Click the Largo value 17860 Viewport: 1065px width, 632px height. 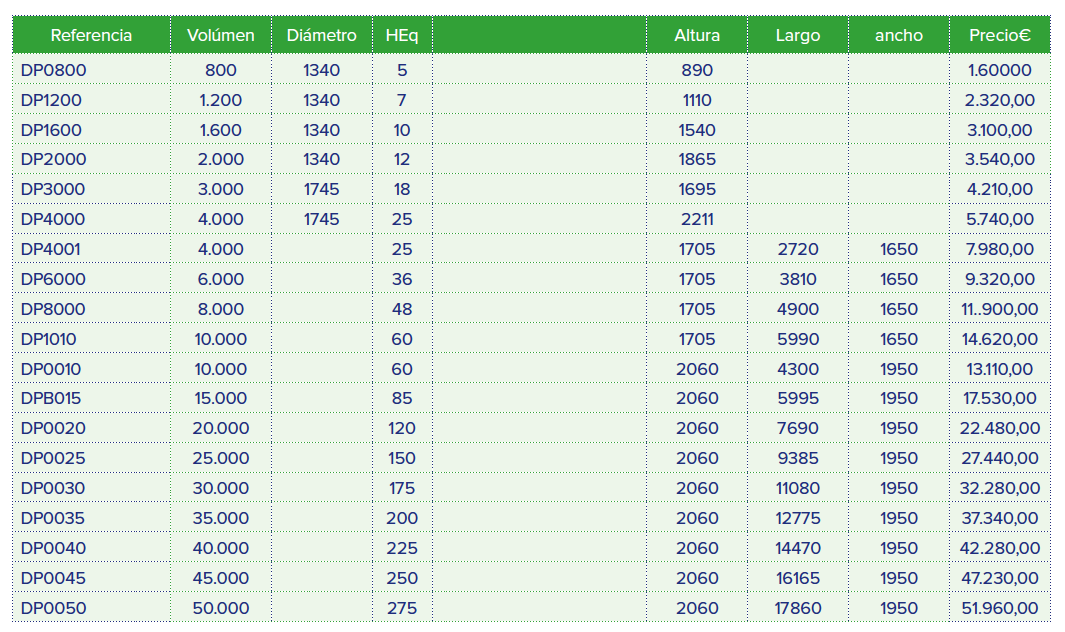[797, 608]
